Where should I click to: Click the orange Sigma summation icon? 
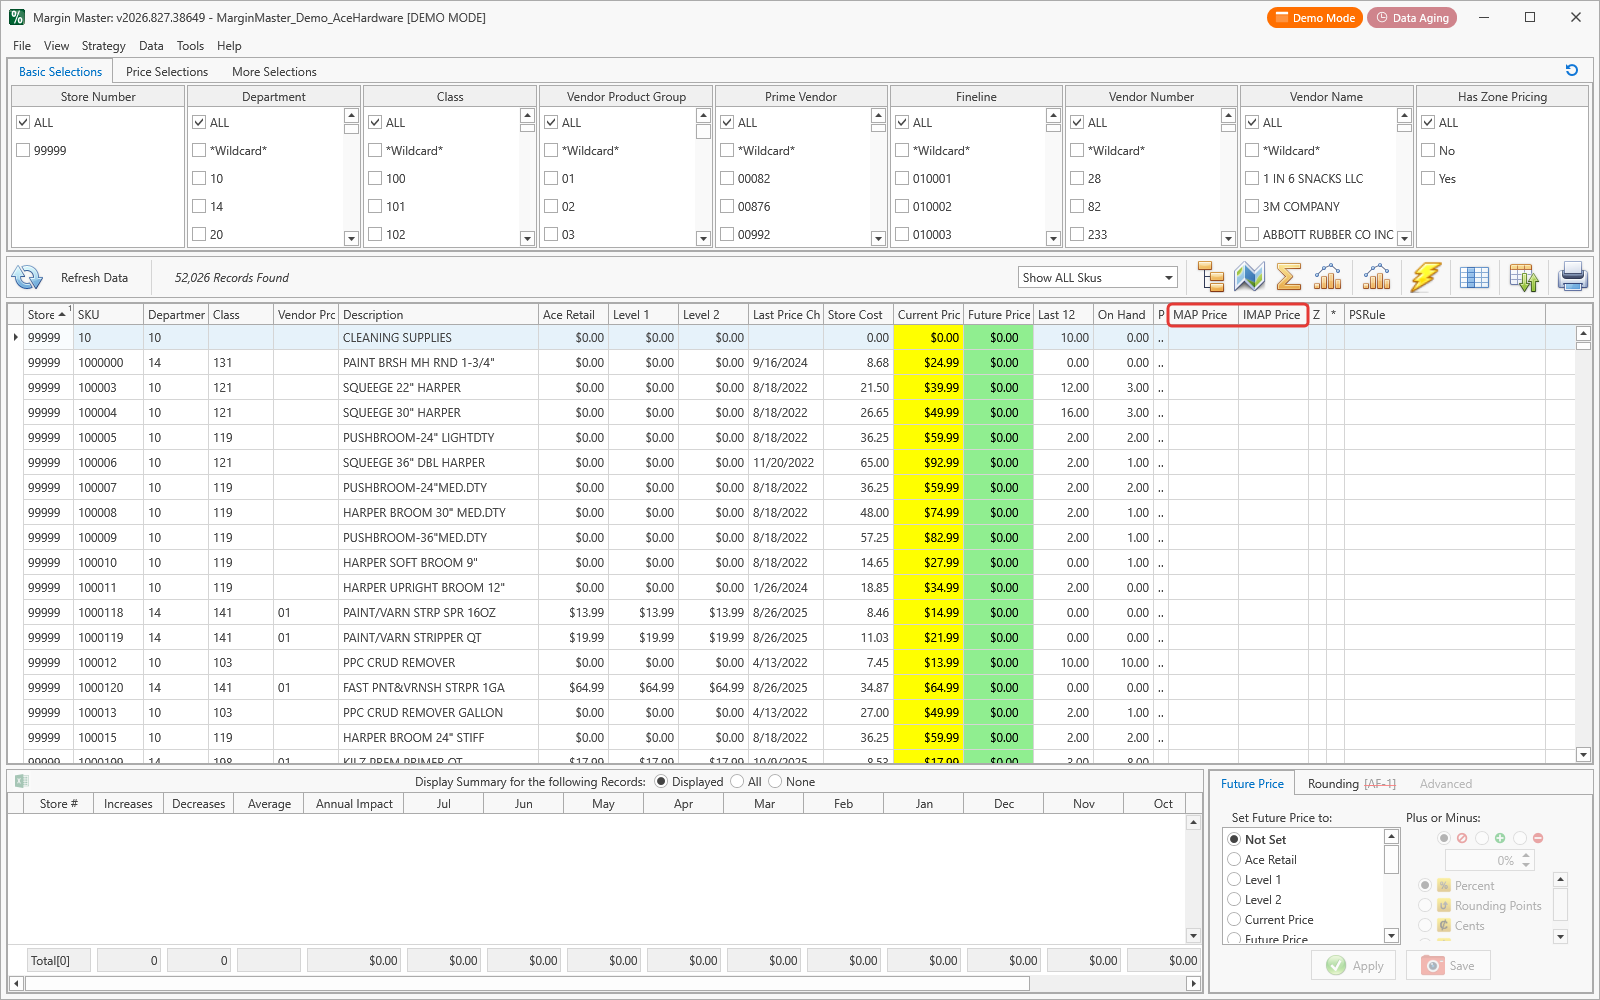coord(1289,277)
